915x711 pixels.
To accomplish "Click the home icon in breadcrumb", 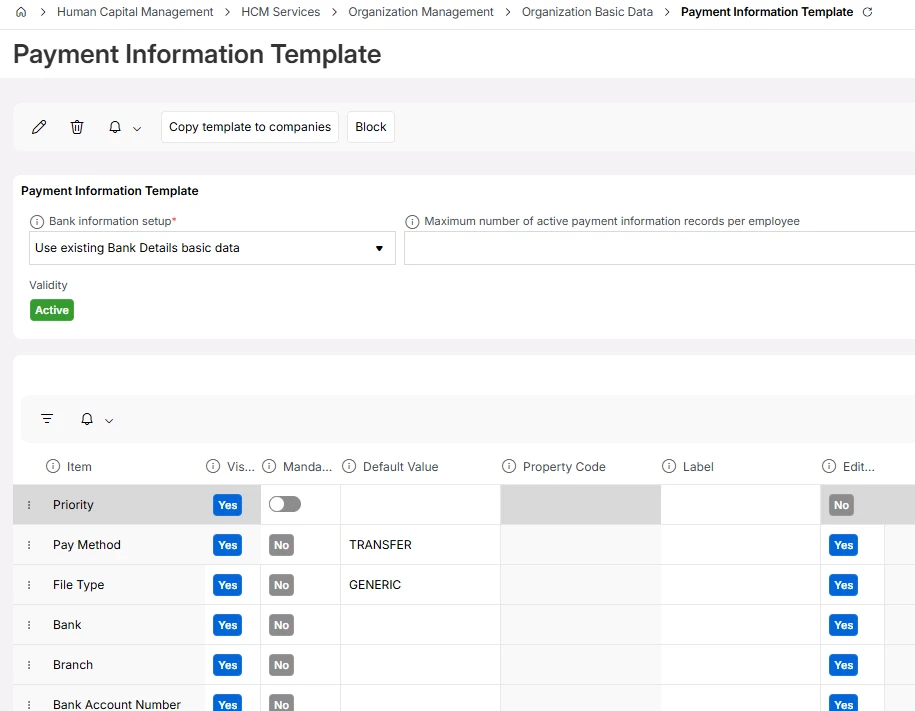I will coord(21,12).
